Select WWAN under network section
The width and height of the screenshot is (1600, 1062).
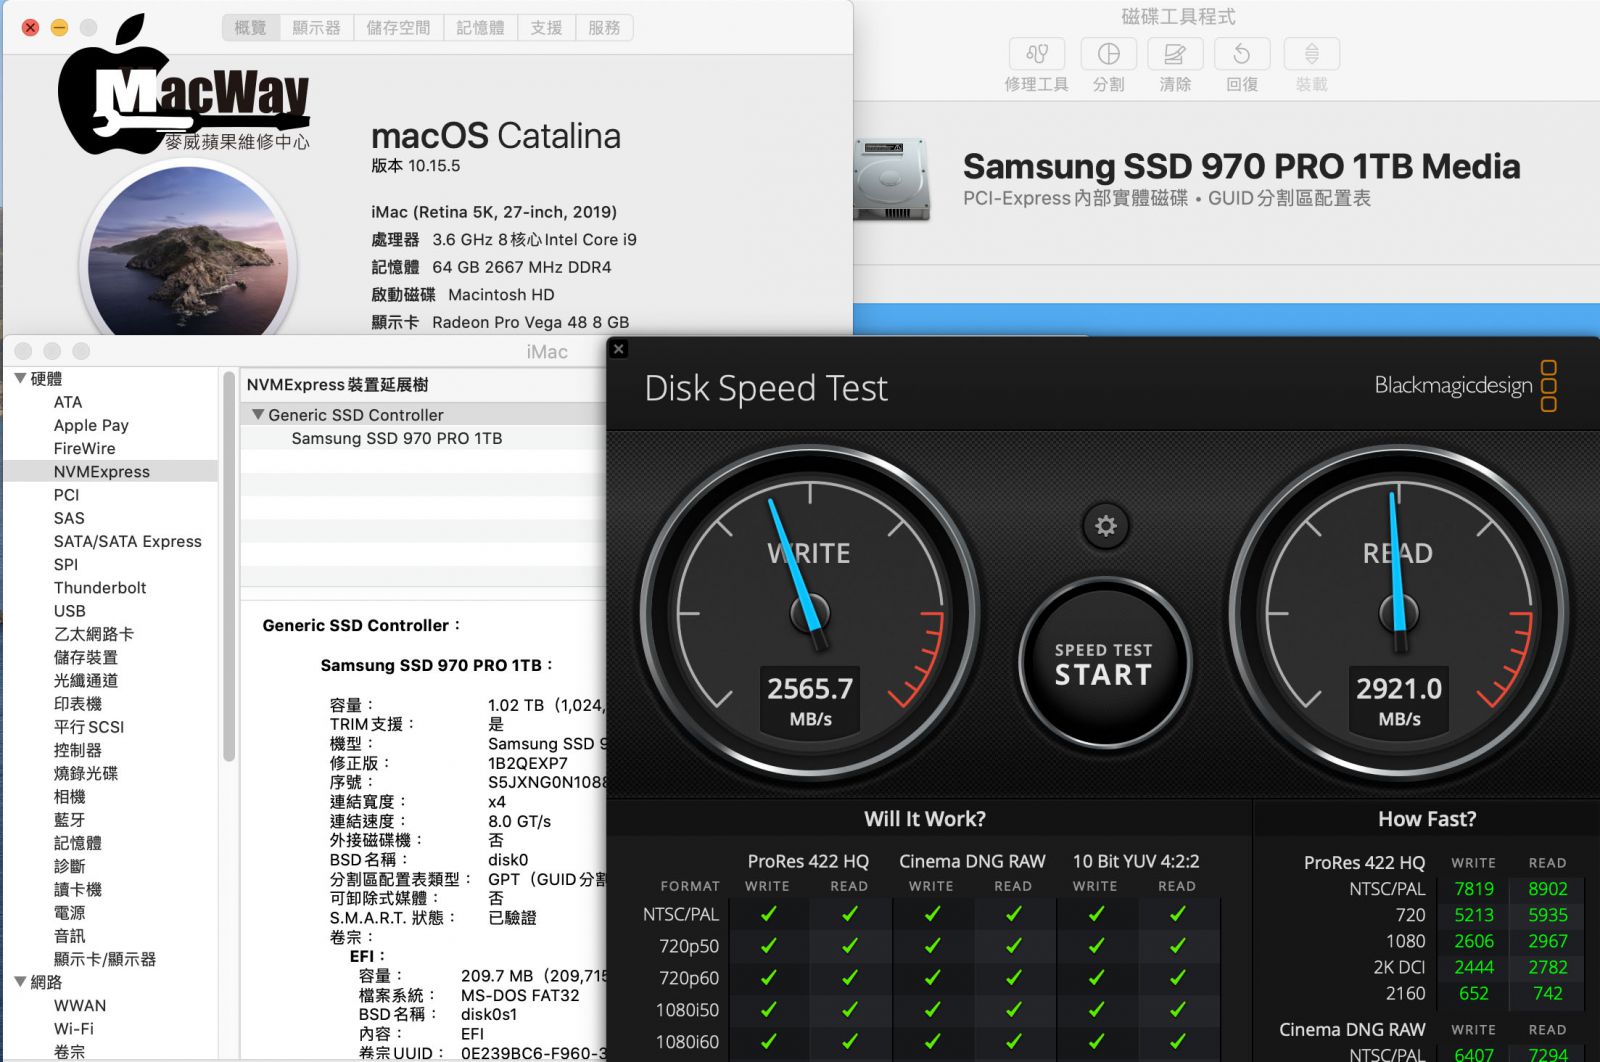(x=79, y=1005)
